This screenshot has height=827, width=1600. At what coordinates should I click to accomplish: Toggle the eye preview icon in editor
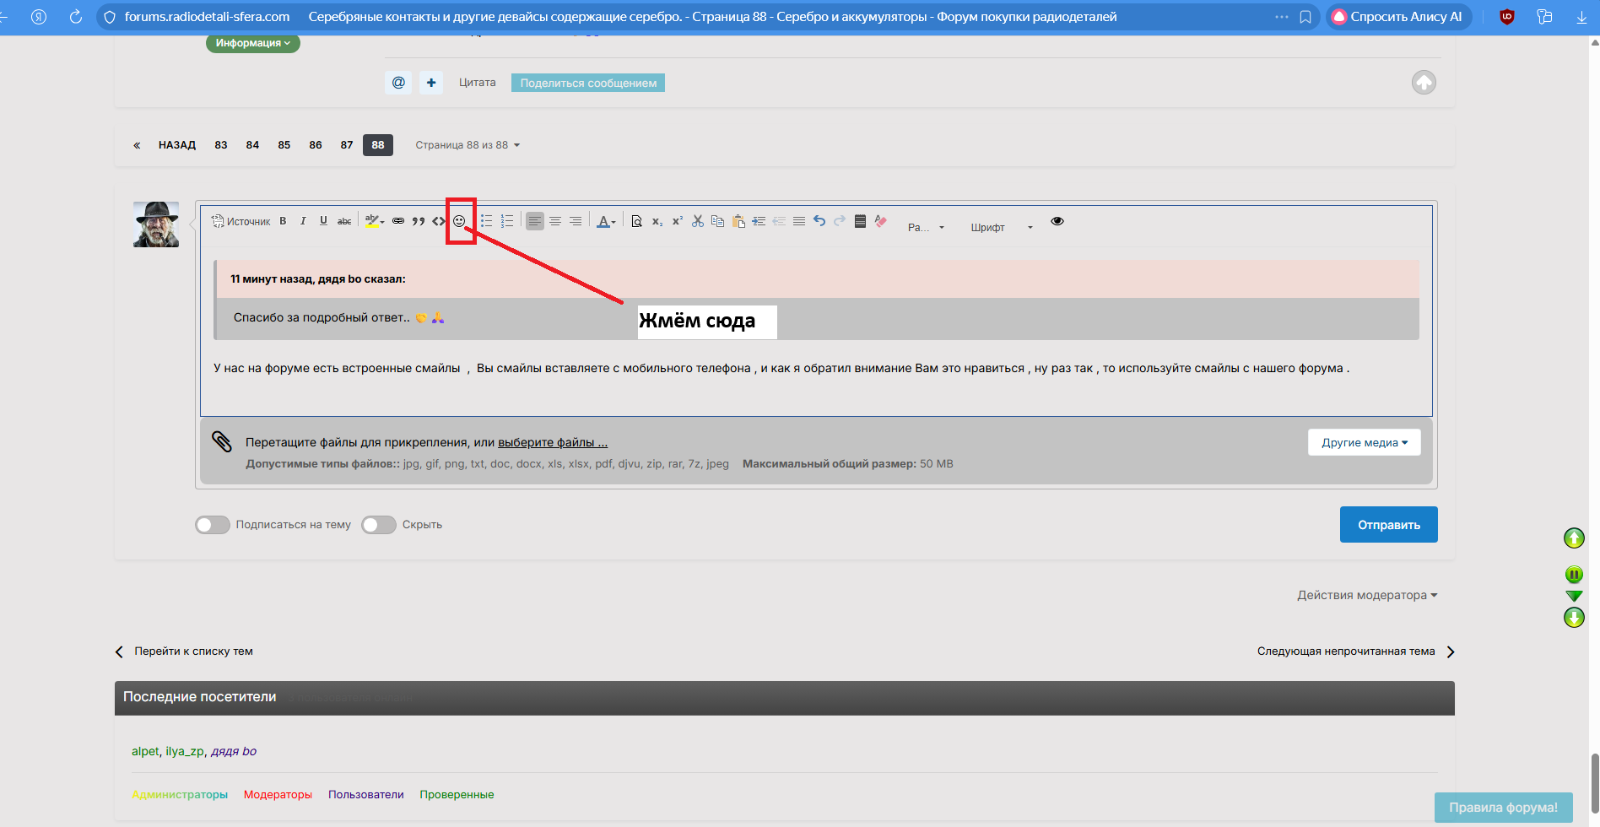[x=1057, y=221]
